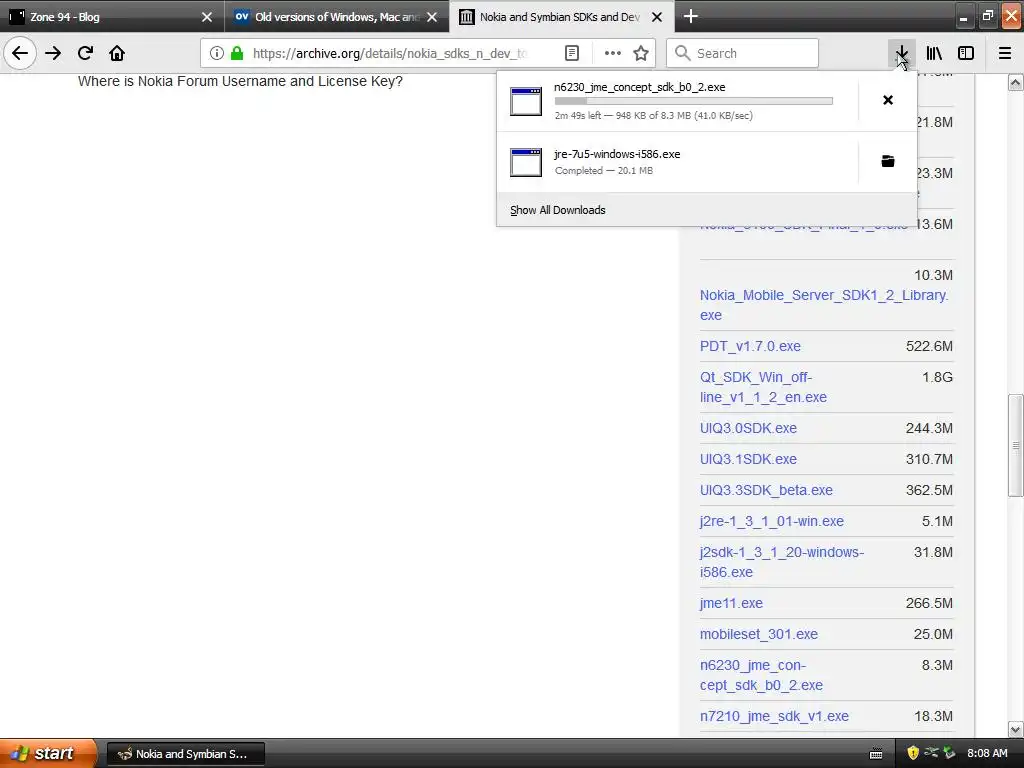Download mobileset_301.exe
The width and height of the screenshot is (1024, 768).
pyautogui.click(x=759, y=634)
